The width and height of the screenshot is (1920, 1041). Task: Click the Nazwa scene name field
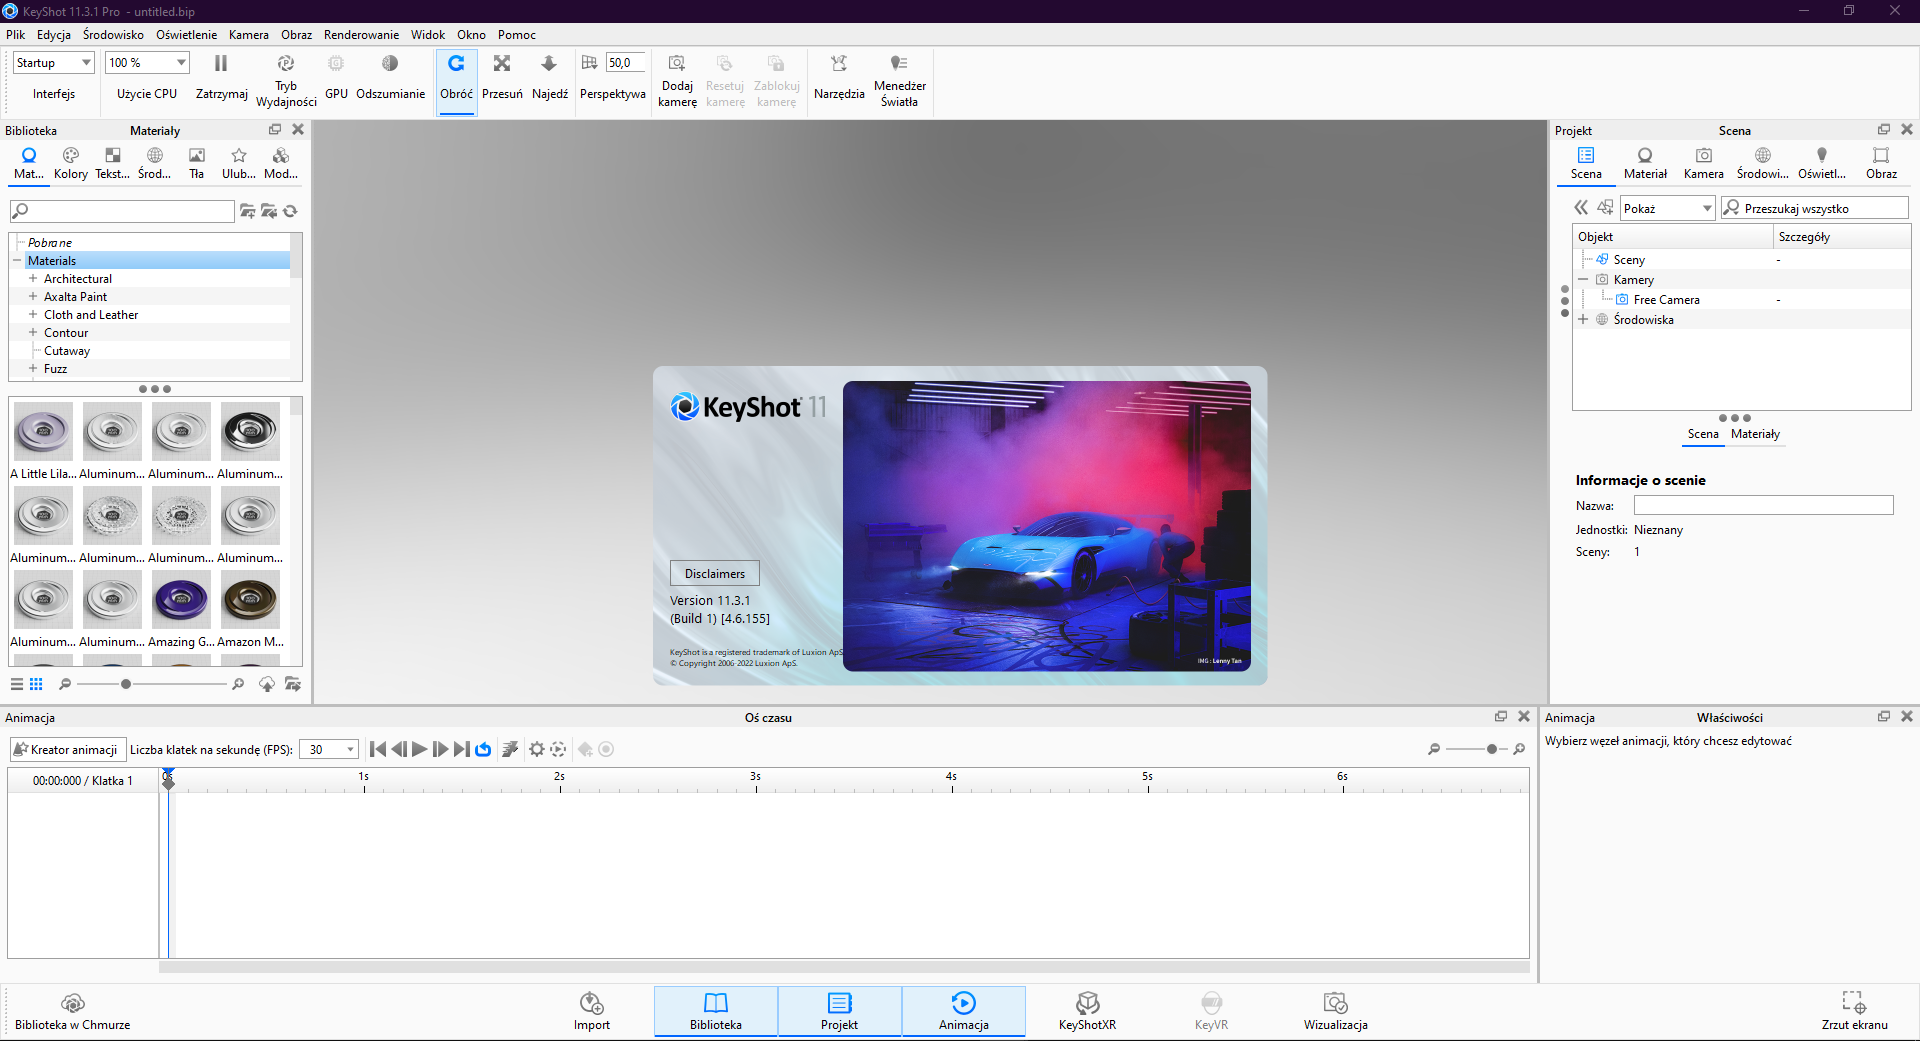pyautogui.click(x=1763, y=506)
